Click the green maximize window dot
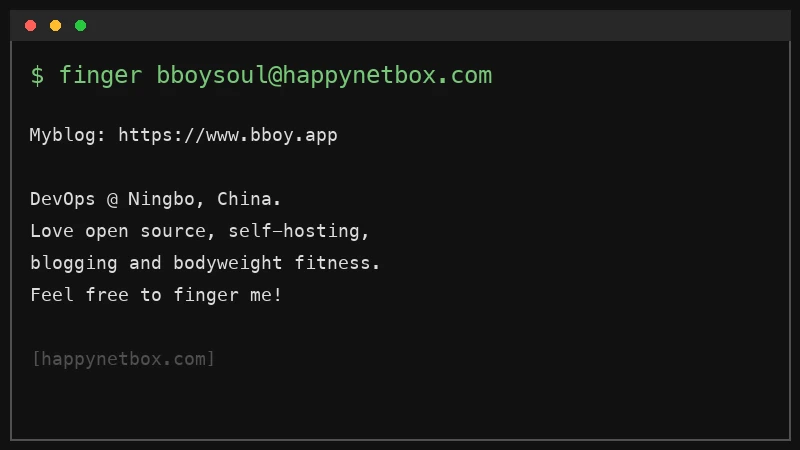Image resolution: width=800 pixels, height=450 pixels. coord(81,26)
